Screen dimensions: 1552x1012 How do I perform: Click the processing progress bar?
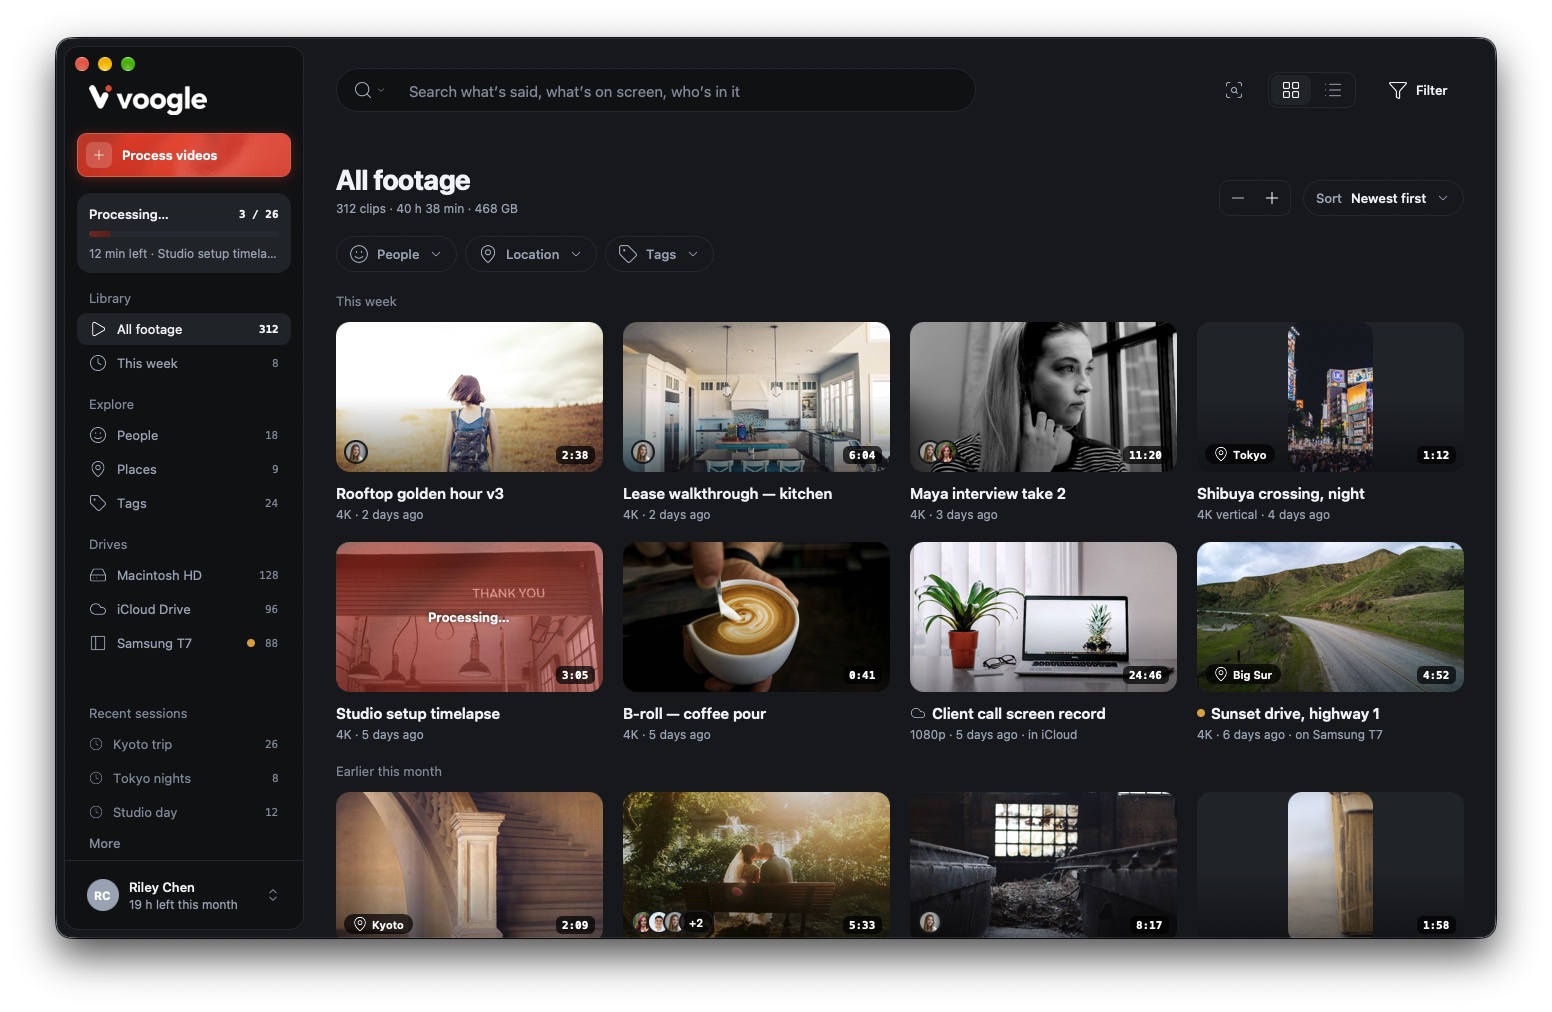pyautogui.click(x=184, y=234)
